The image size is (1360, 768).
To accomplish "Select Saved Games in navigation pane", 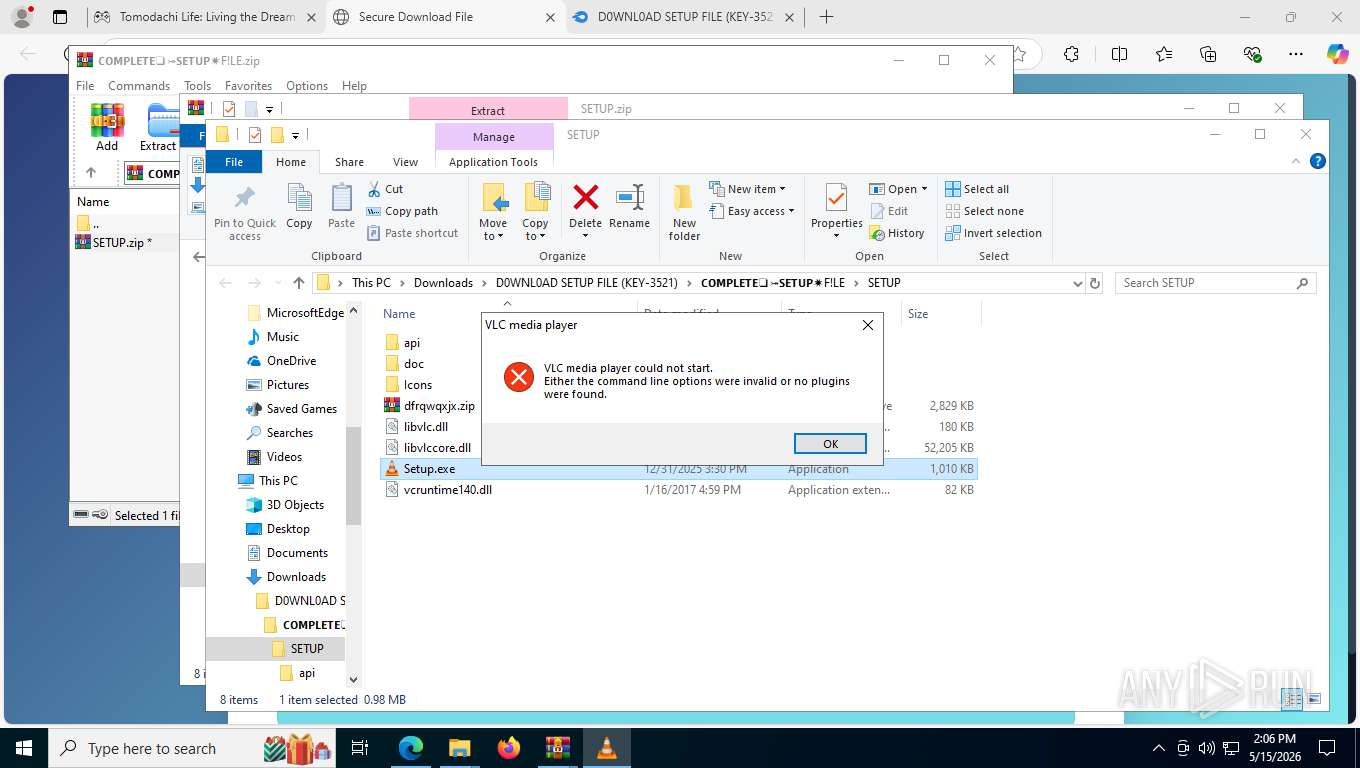I will (x=301, y=409).
